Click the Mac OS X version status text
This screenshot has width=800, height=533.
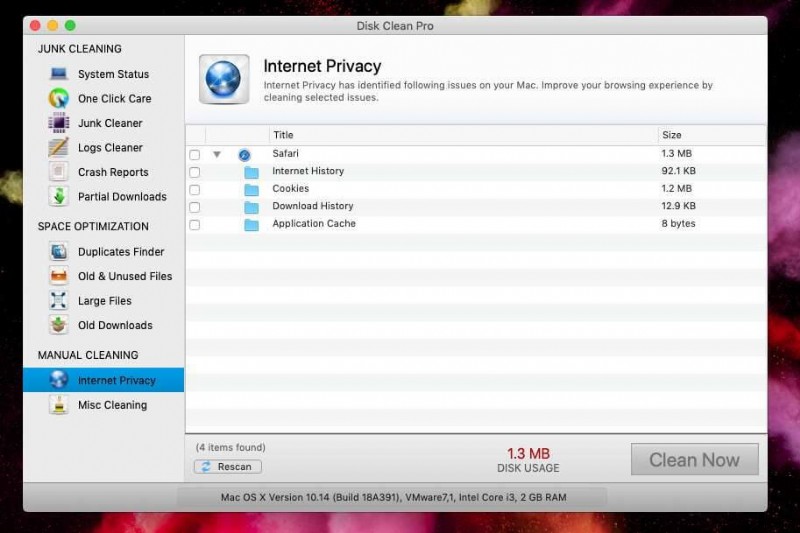pyautogui.click(x=393, y=497)
